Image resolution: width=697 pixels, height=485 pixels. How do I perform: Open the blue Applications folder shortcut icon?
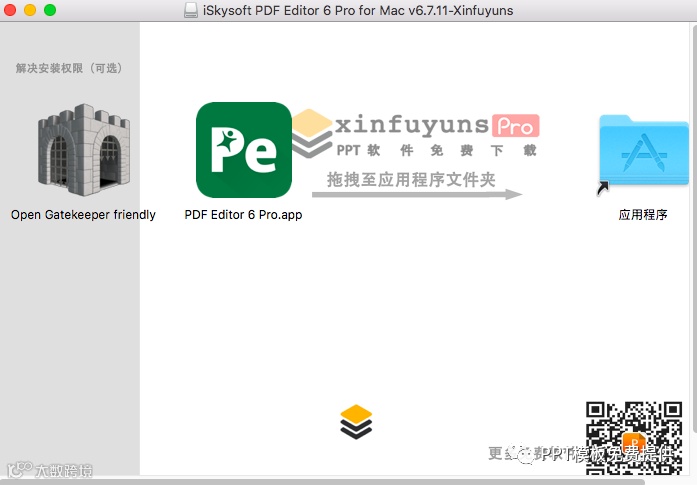(x=643, y=153)
